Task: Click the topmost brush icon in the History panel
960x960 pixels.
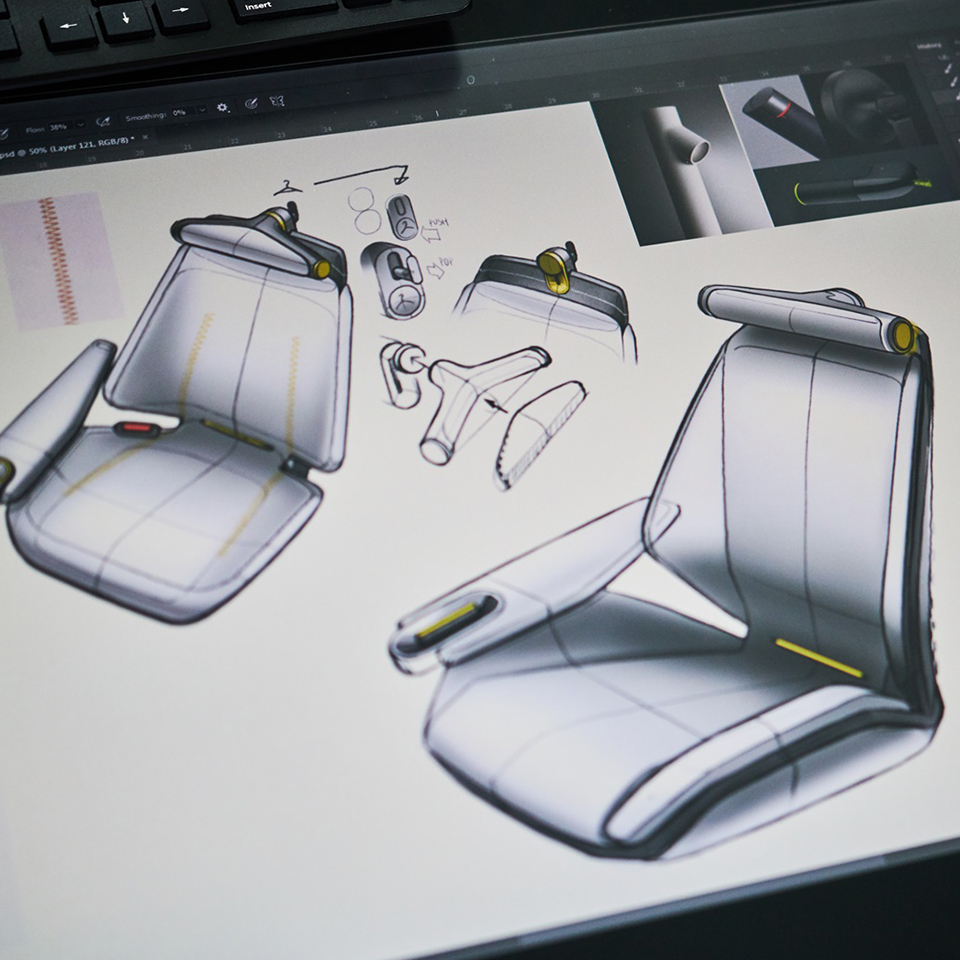Action: click(x=947, y=68)
